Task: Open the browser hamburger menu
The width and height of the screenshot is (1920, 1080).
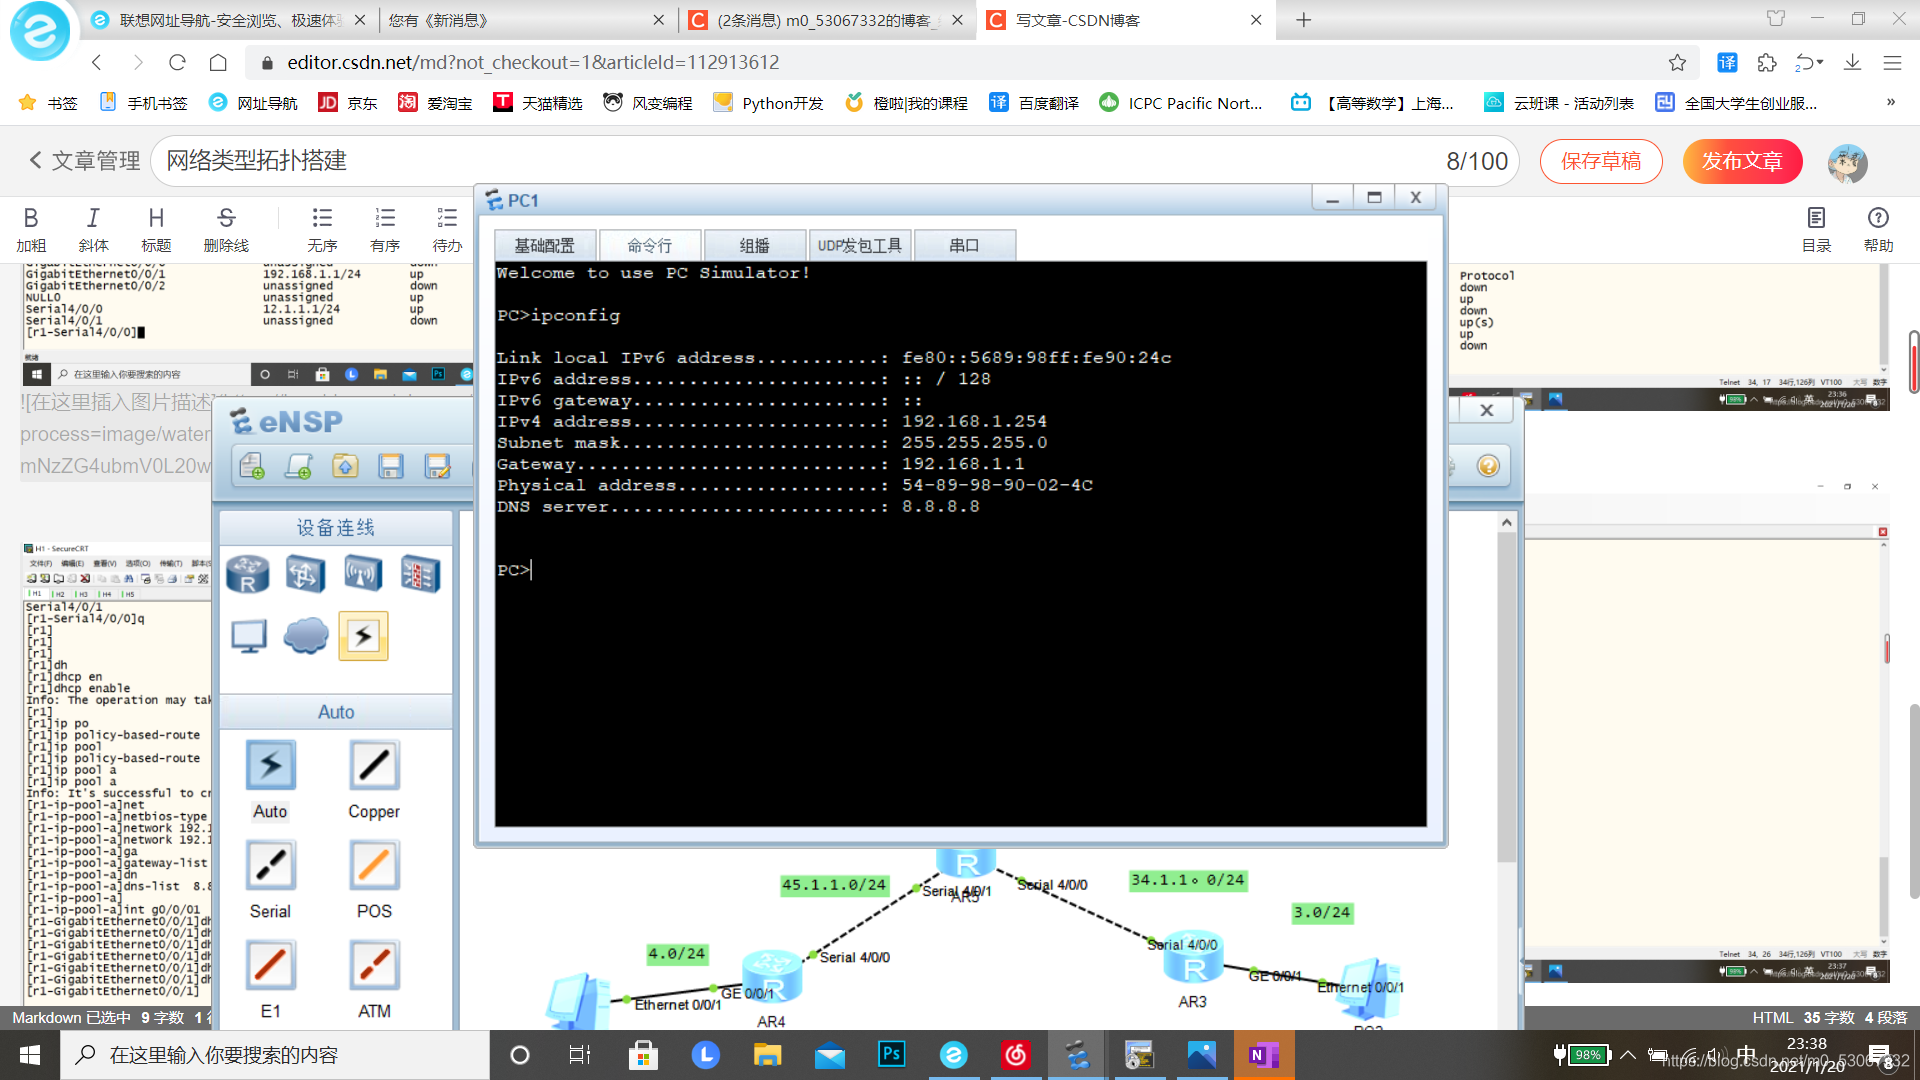Action: 1892,62
